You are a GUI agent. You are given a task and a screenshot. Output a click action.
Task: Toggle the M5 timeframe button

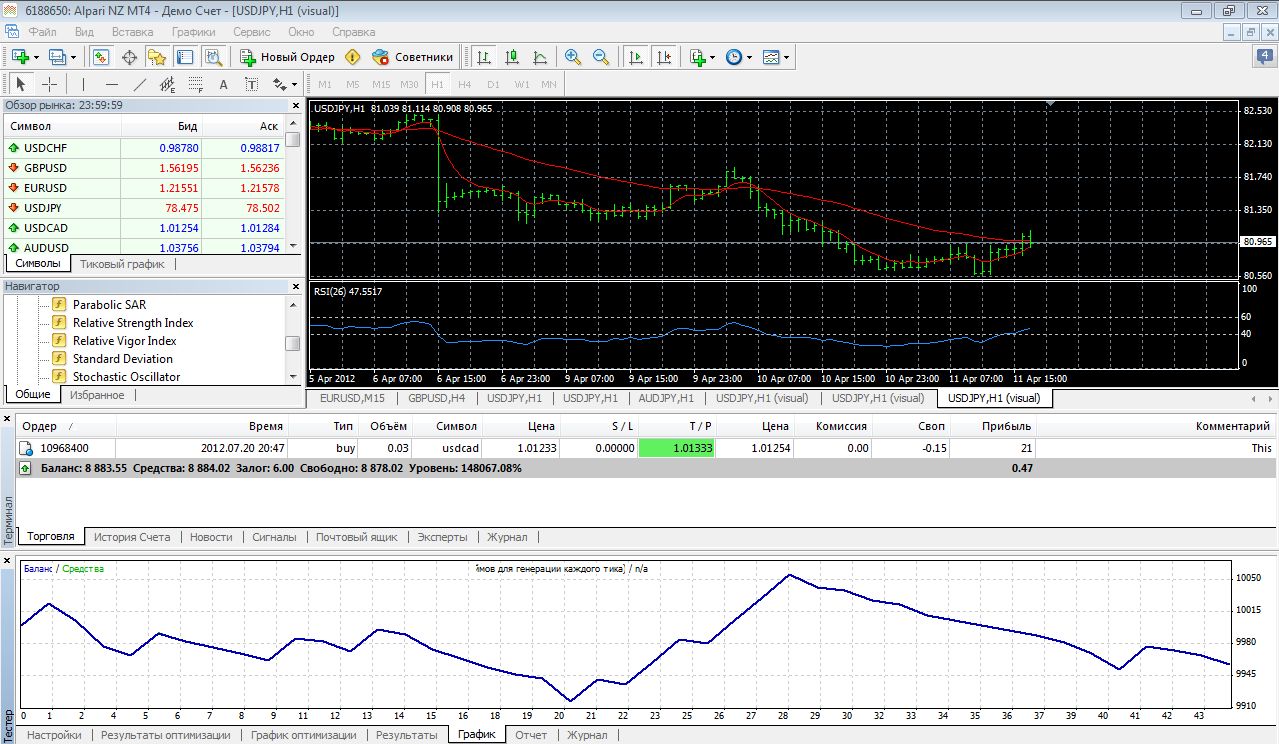click(353, 84)
